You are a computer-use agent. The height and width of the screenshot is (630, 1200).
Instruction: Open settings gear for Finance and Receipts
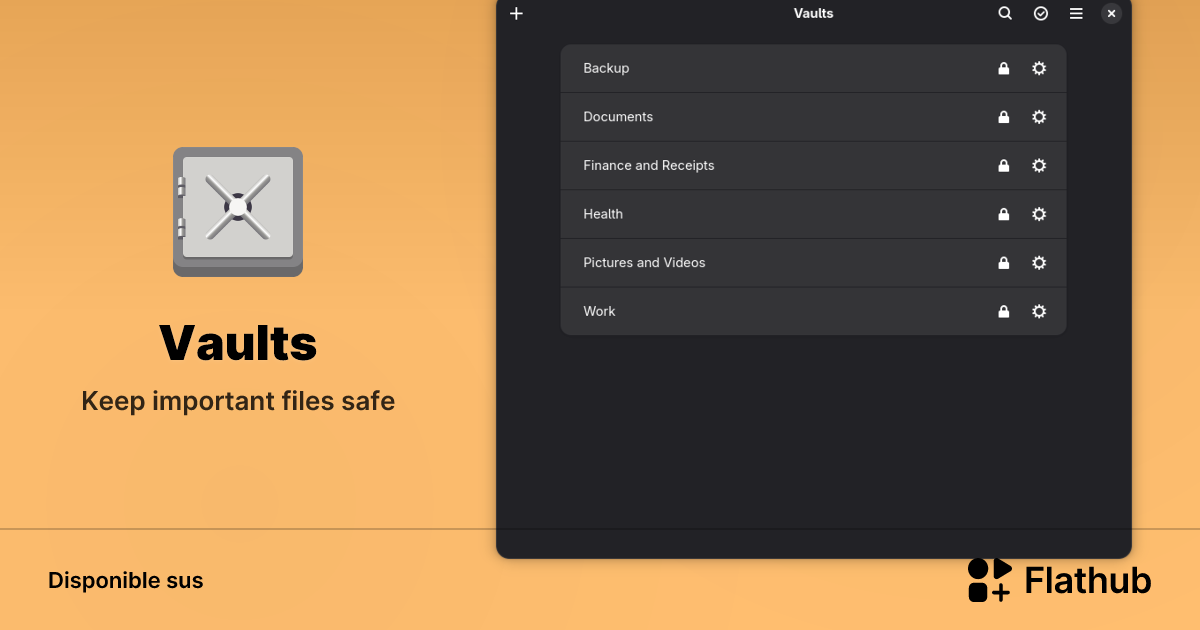(1038, 166)
